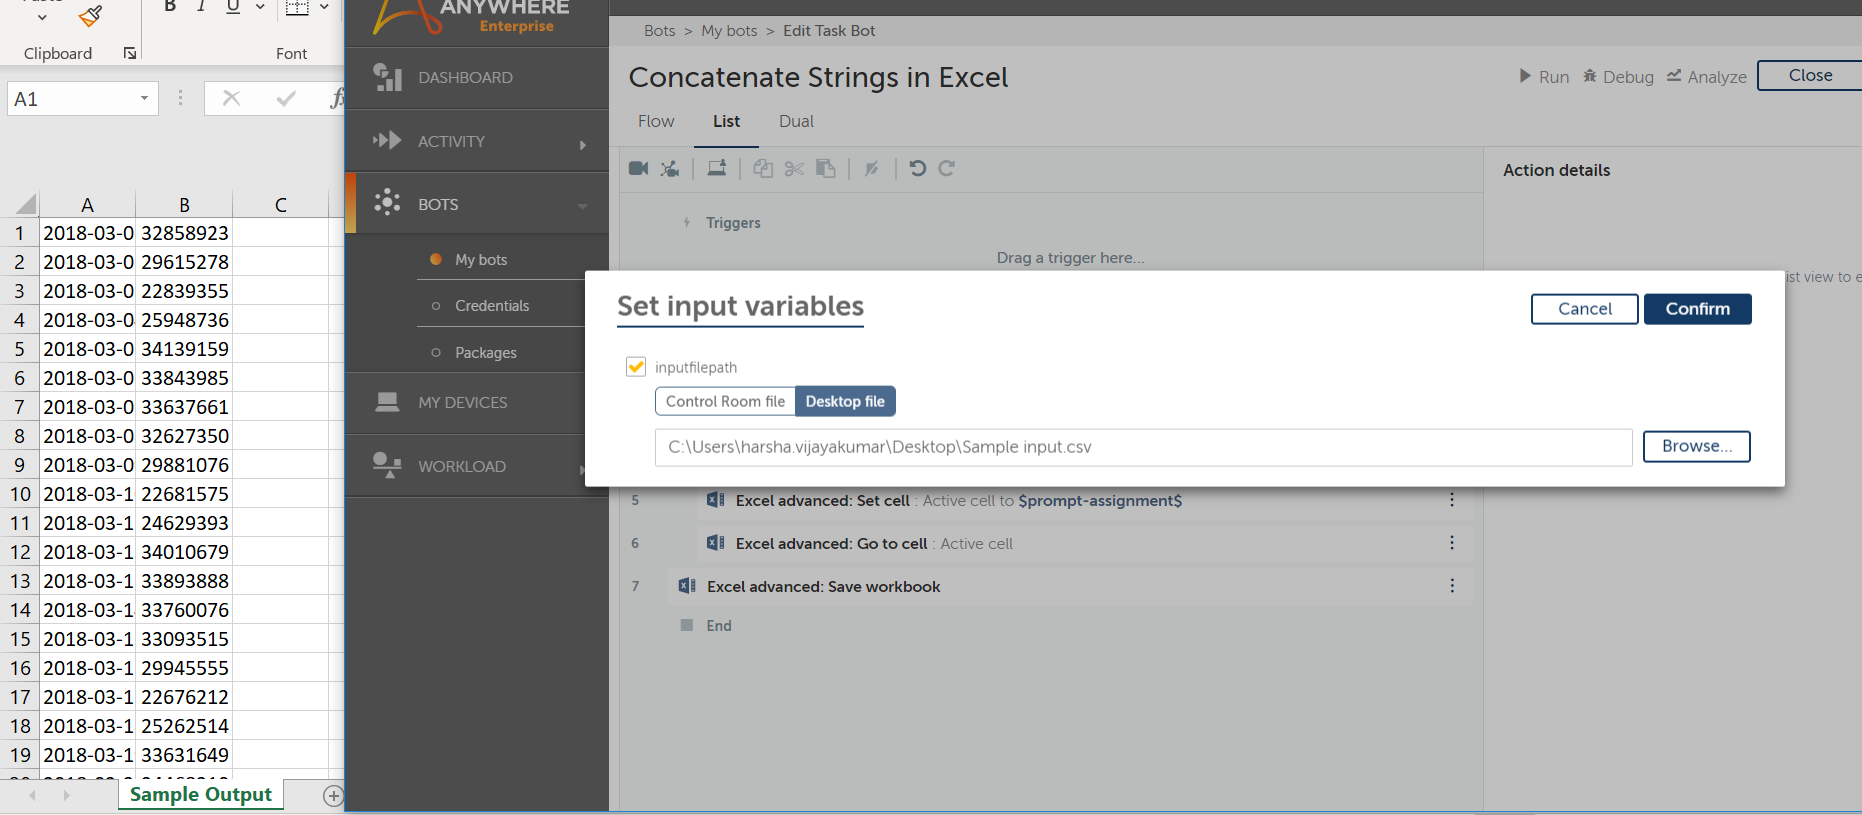Open options menu for Save workbook step
This screenshot has height=815, width=1862.
pyautogui.click(x=1452, y=586)
